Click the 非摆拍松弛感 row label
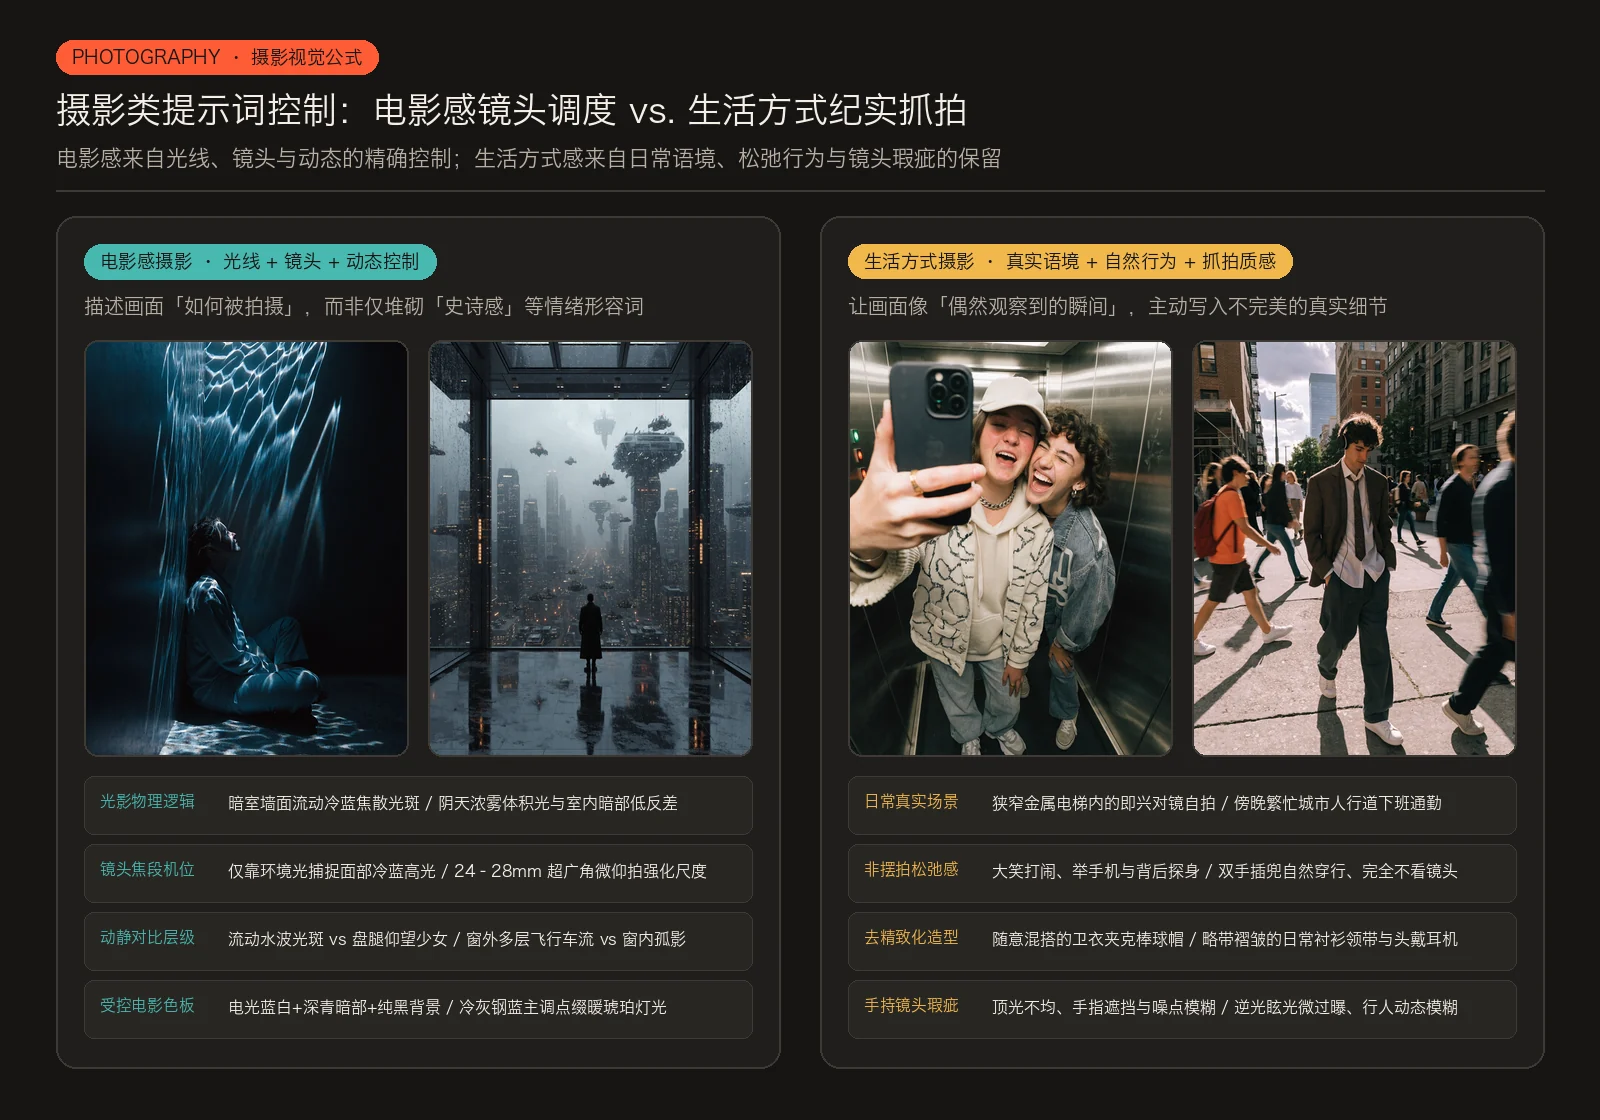This screenshot has width=1600, height=1120. coord(911,870)
